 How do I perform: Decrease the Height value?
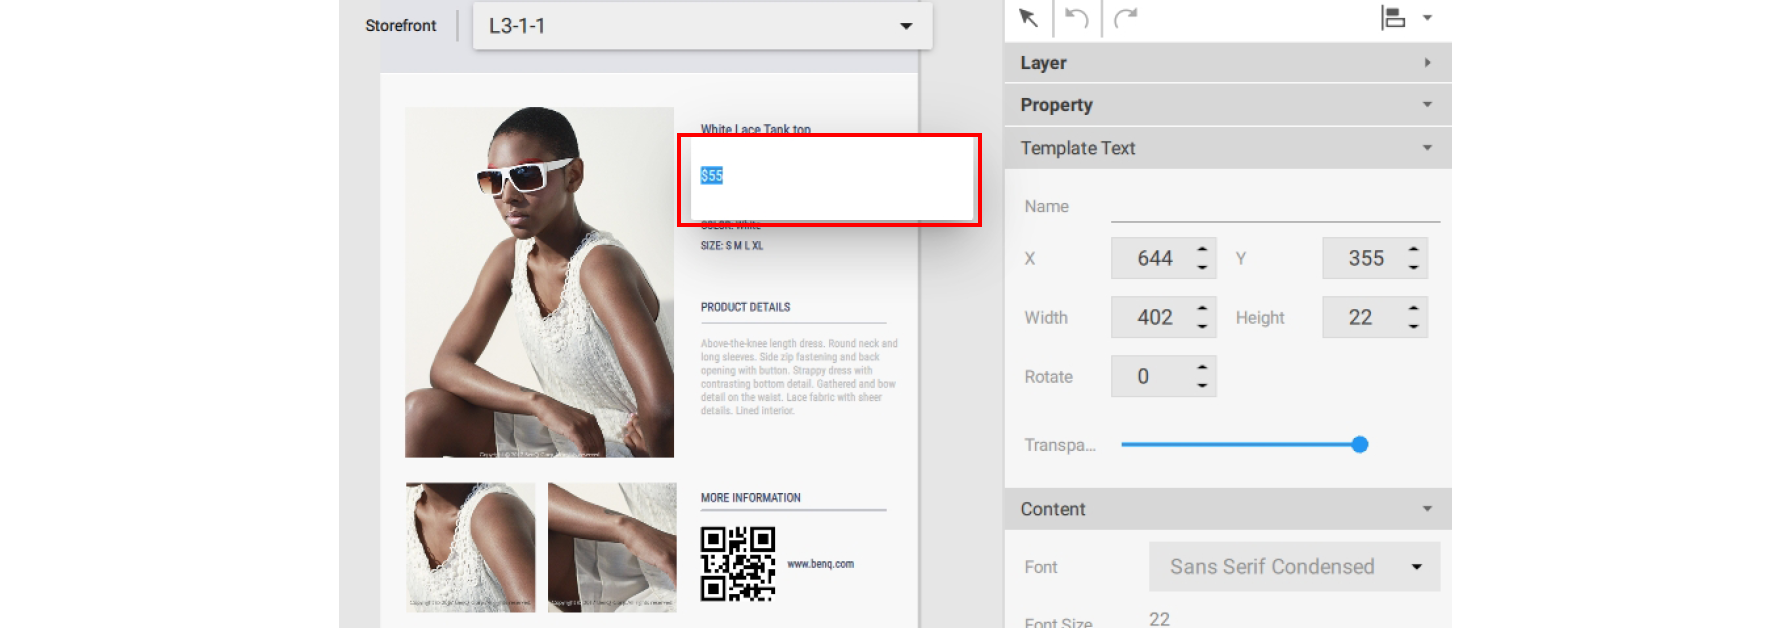click(x=1413, y=327)
